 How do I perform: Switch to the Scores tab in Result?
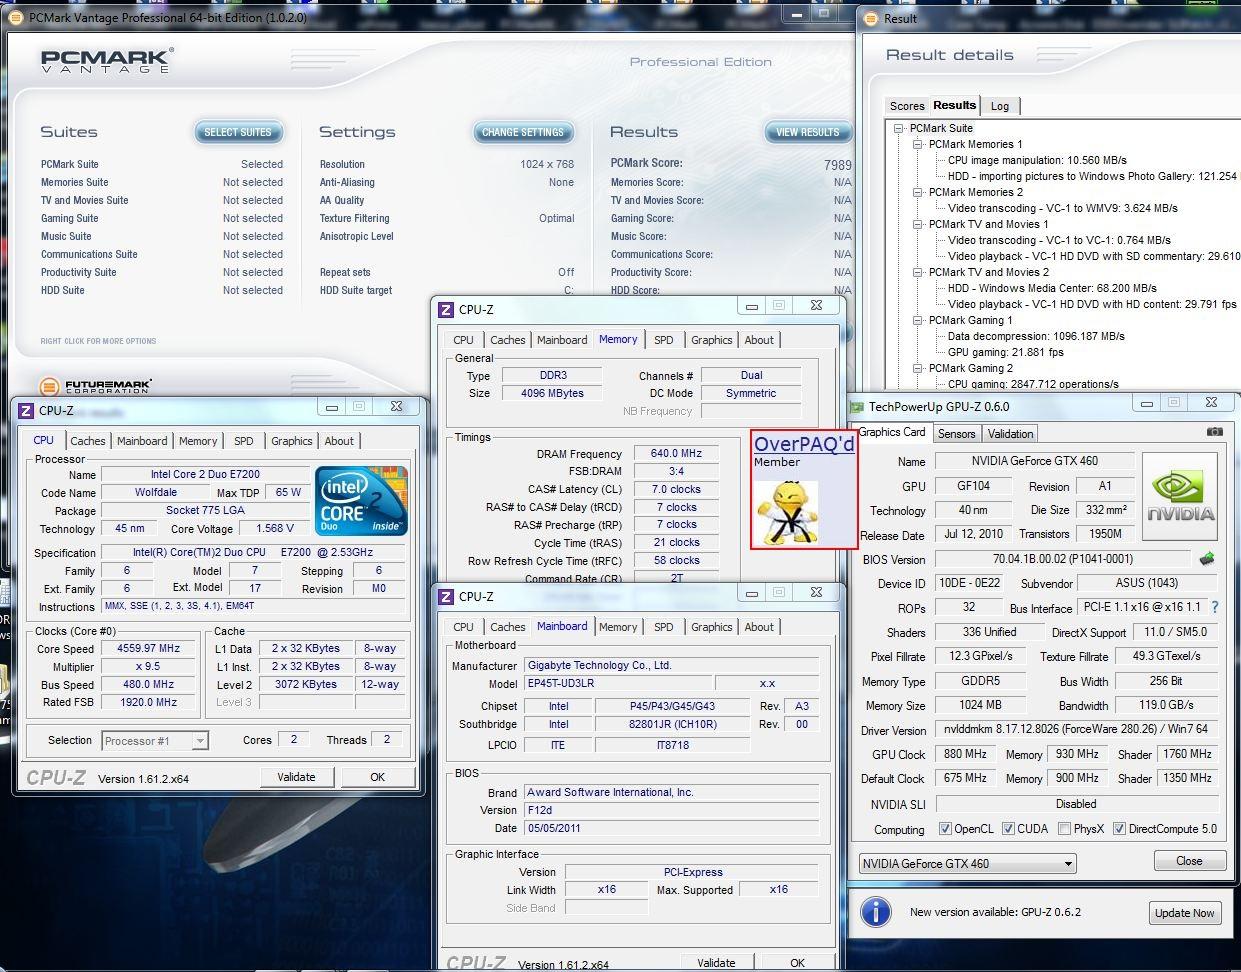tap(907, 106)
